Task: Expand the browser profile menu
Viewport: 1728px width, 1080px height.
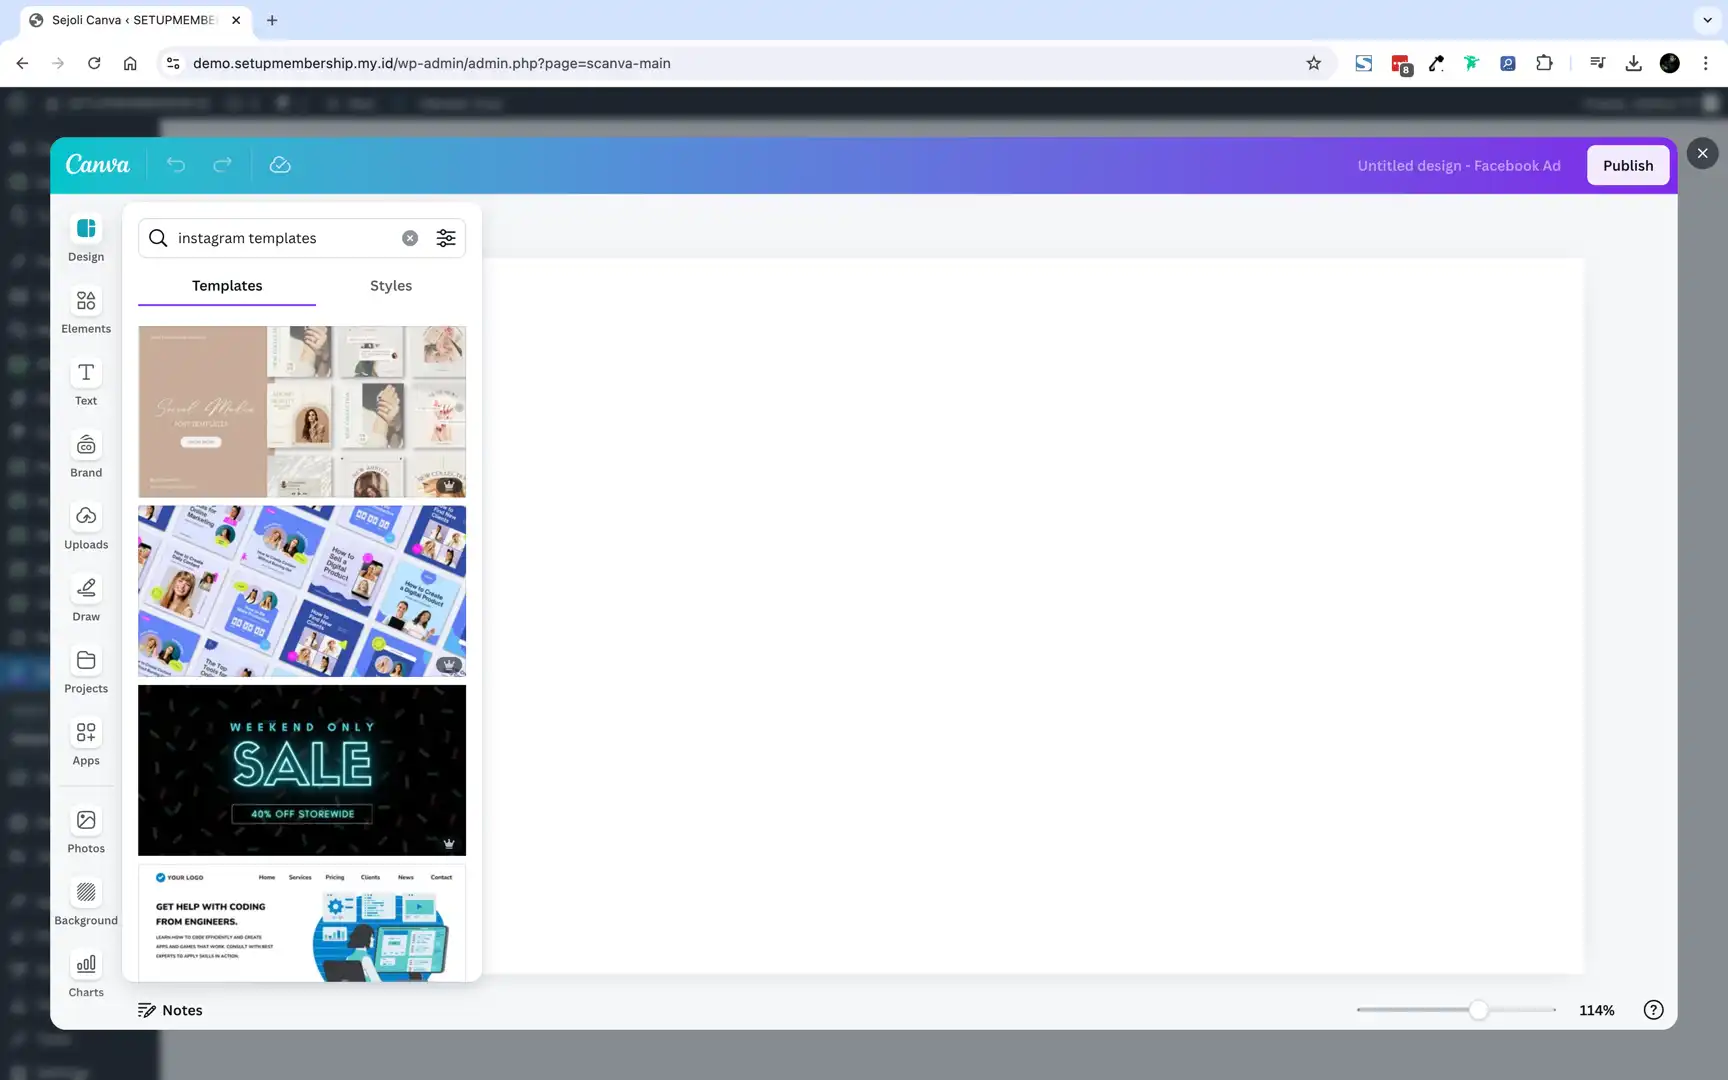Action: pyautogui.click(x=1669, y=63)
